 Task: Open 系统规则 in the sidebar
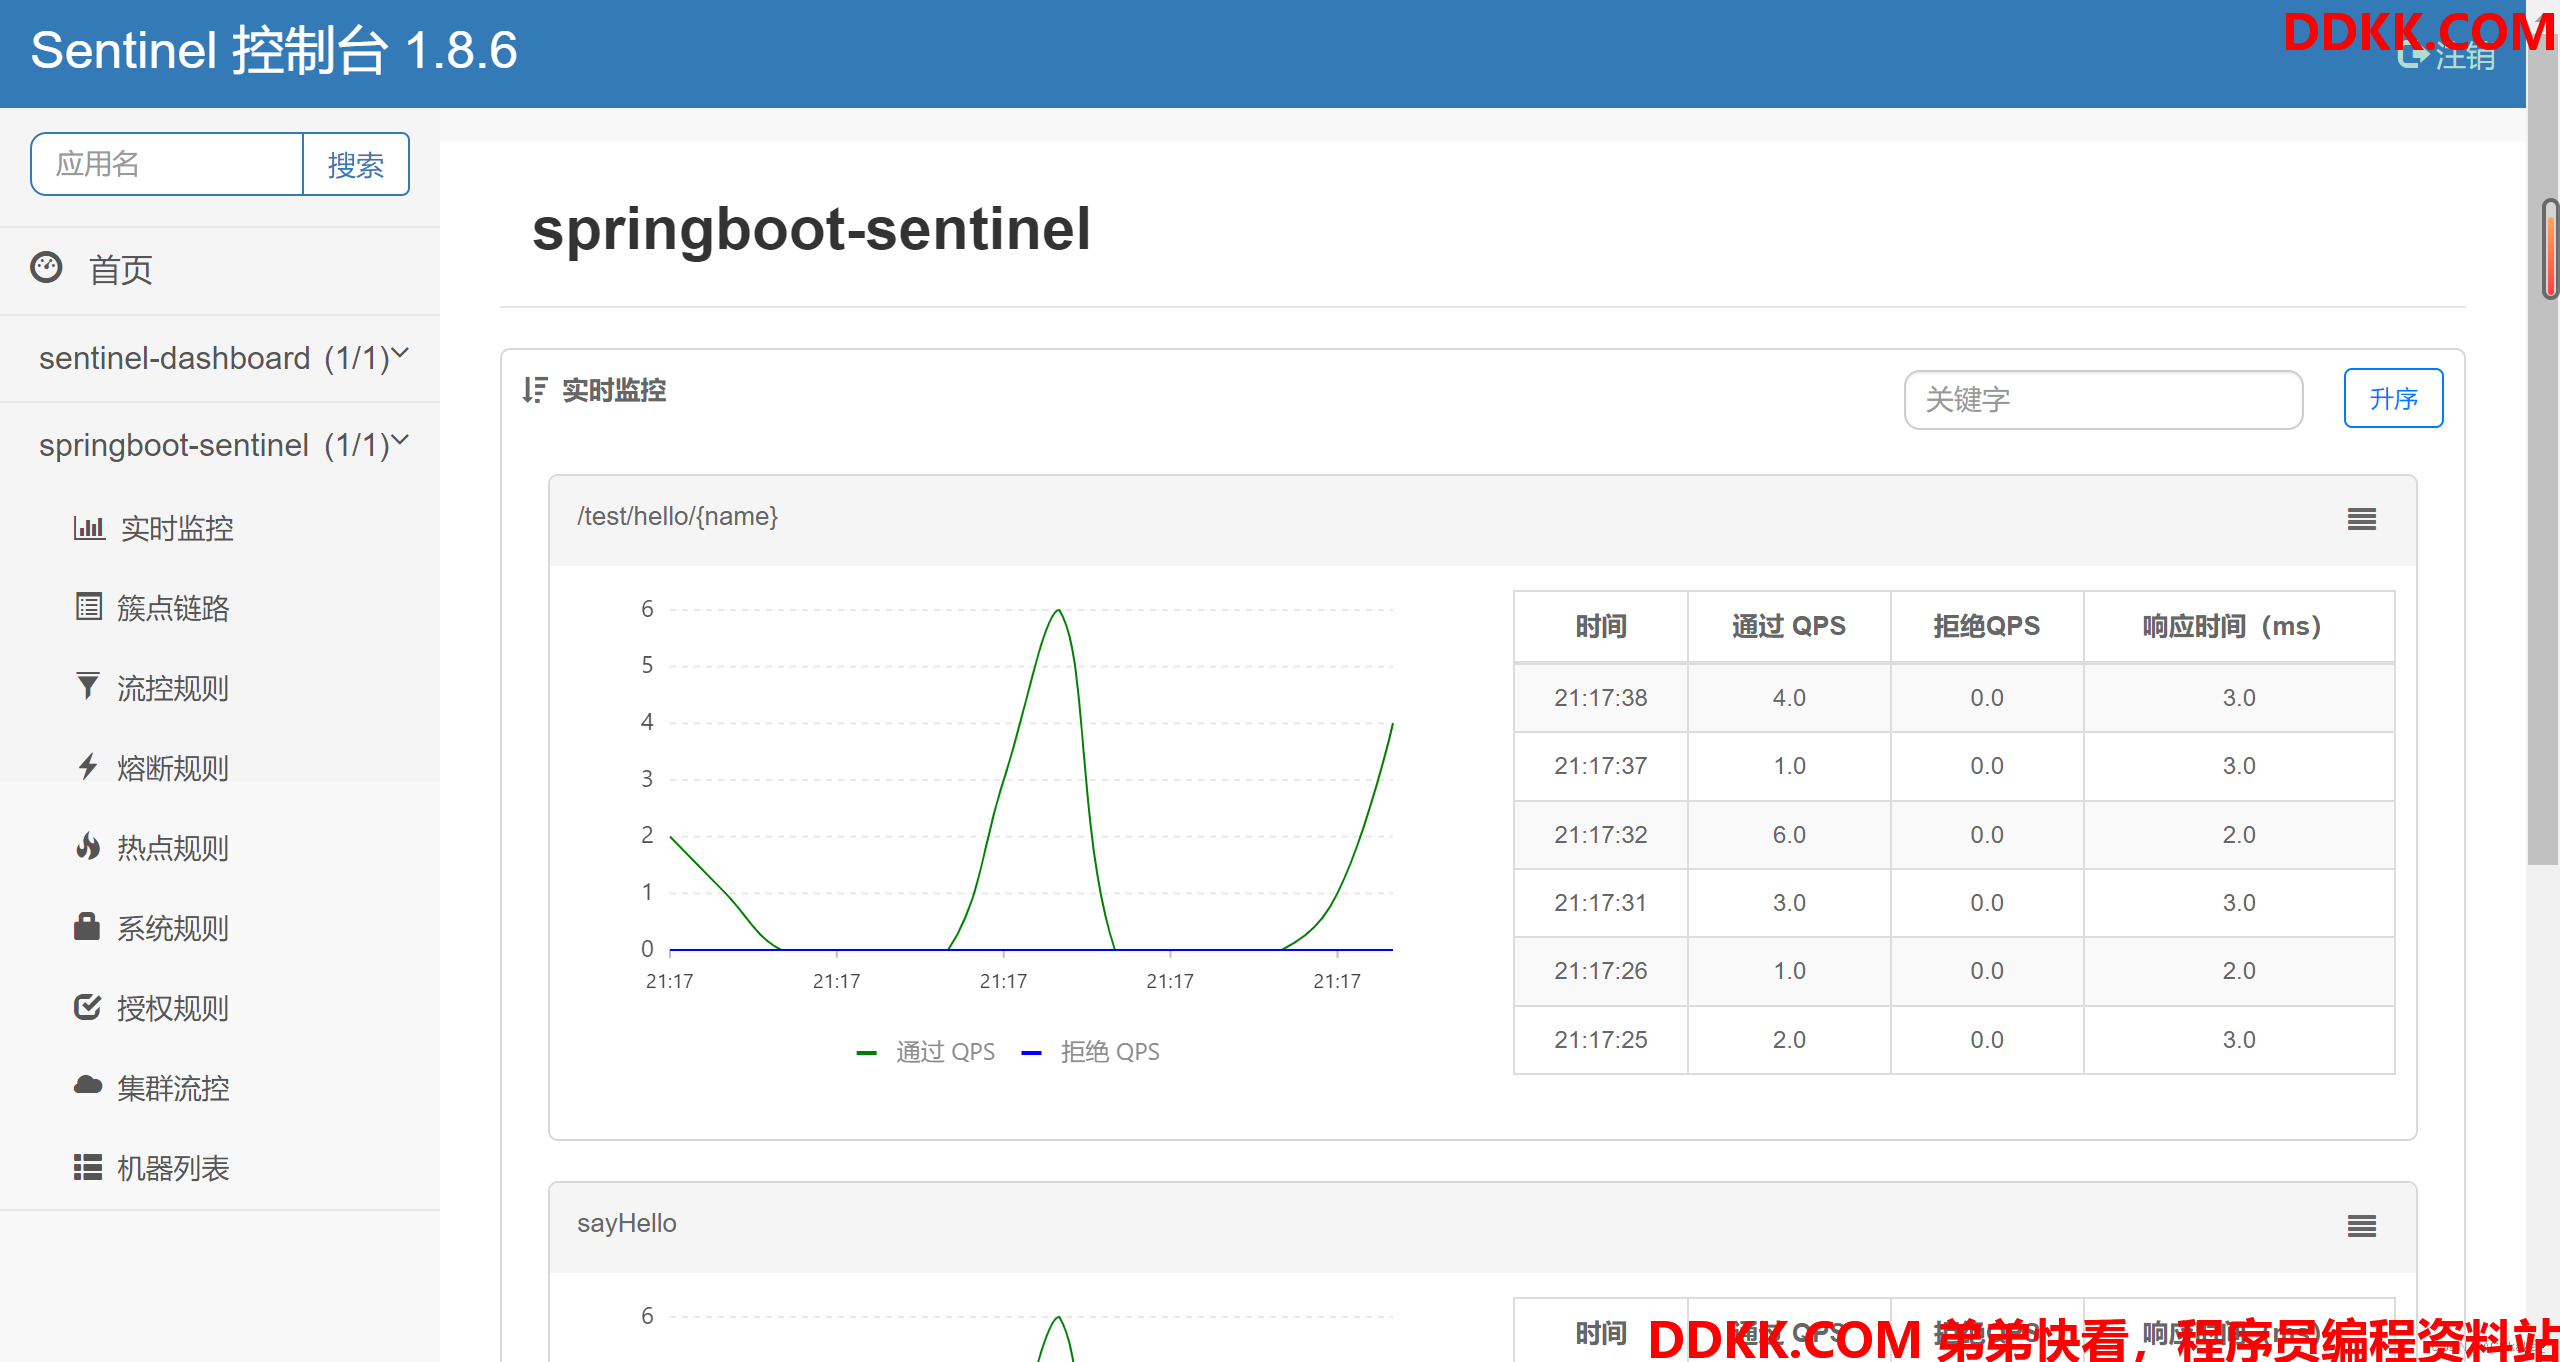(x=173, y=928)
